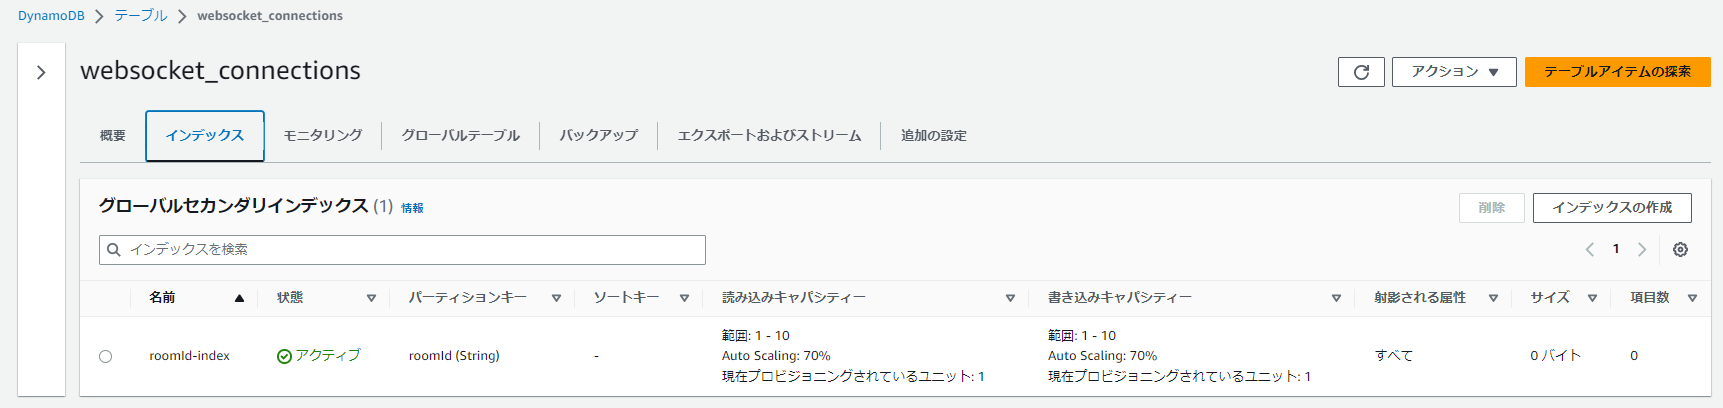Expand the collapsed side navigation panel
1723x408 pixels.
41,72
